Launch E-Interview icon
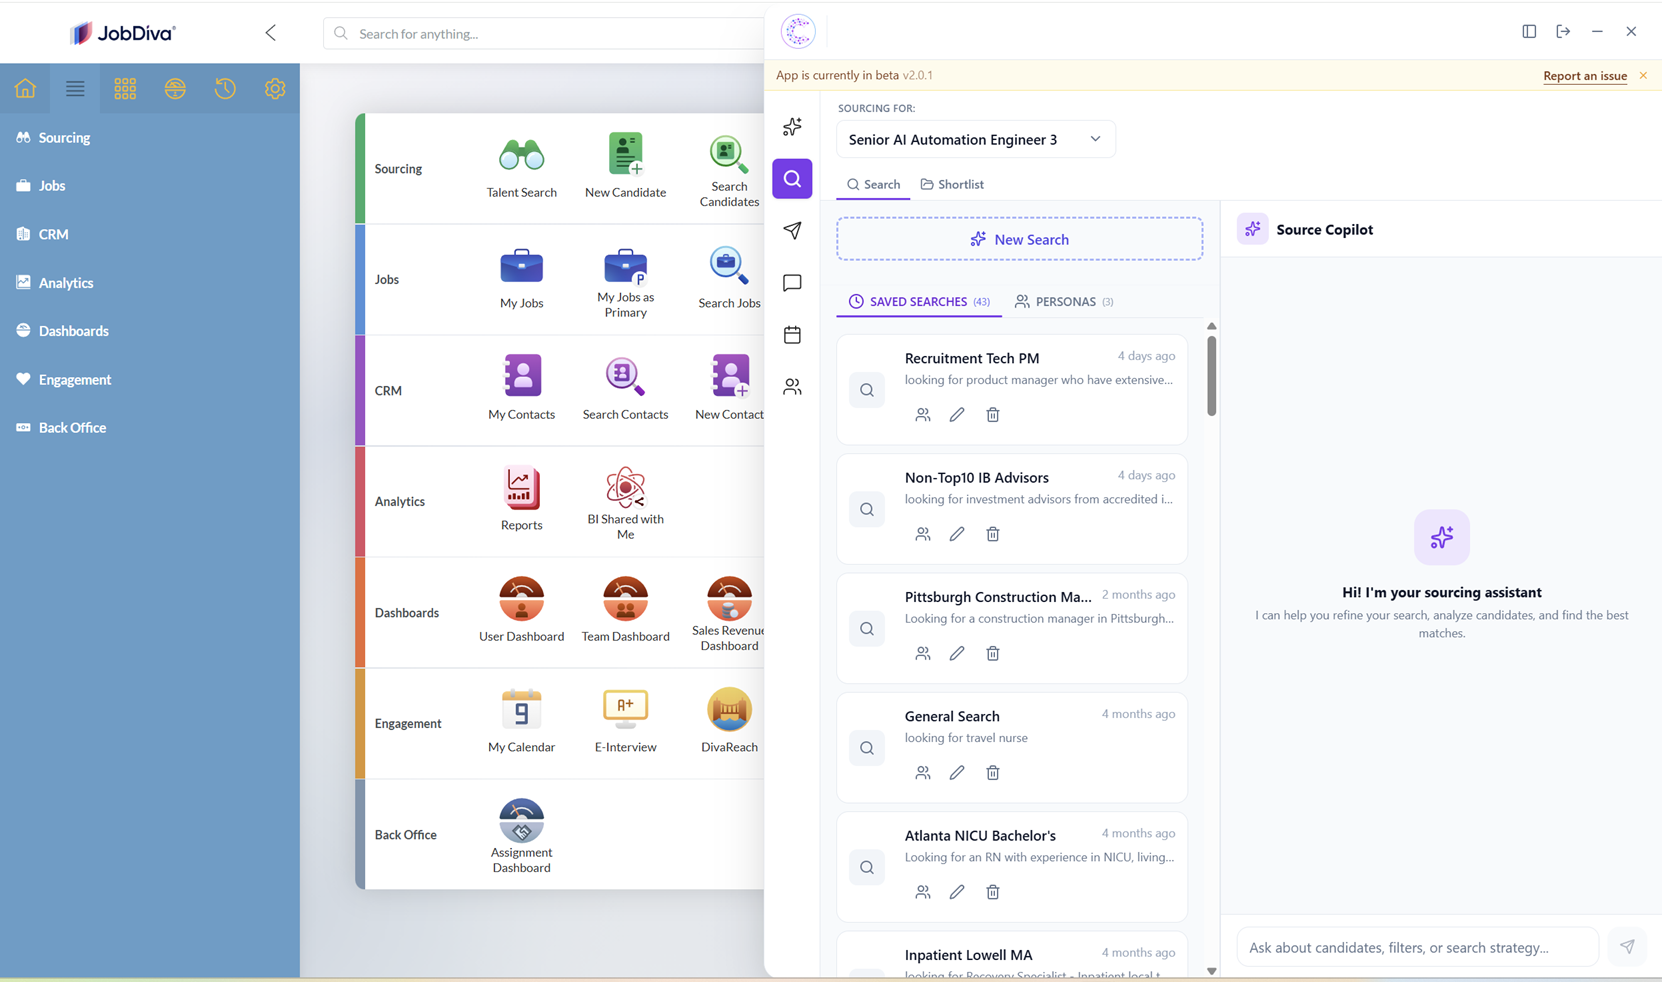 625,710
